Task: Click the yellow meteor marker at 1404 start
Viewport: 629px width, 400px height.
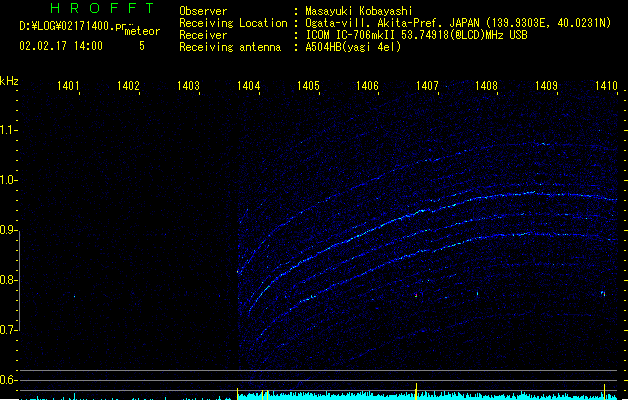Action: [x=237, y=394]
